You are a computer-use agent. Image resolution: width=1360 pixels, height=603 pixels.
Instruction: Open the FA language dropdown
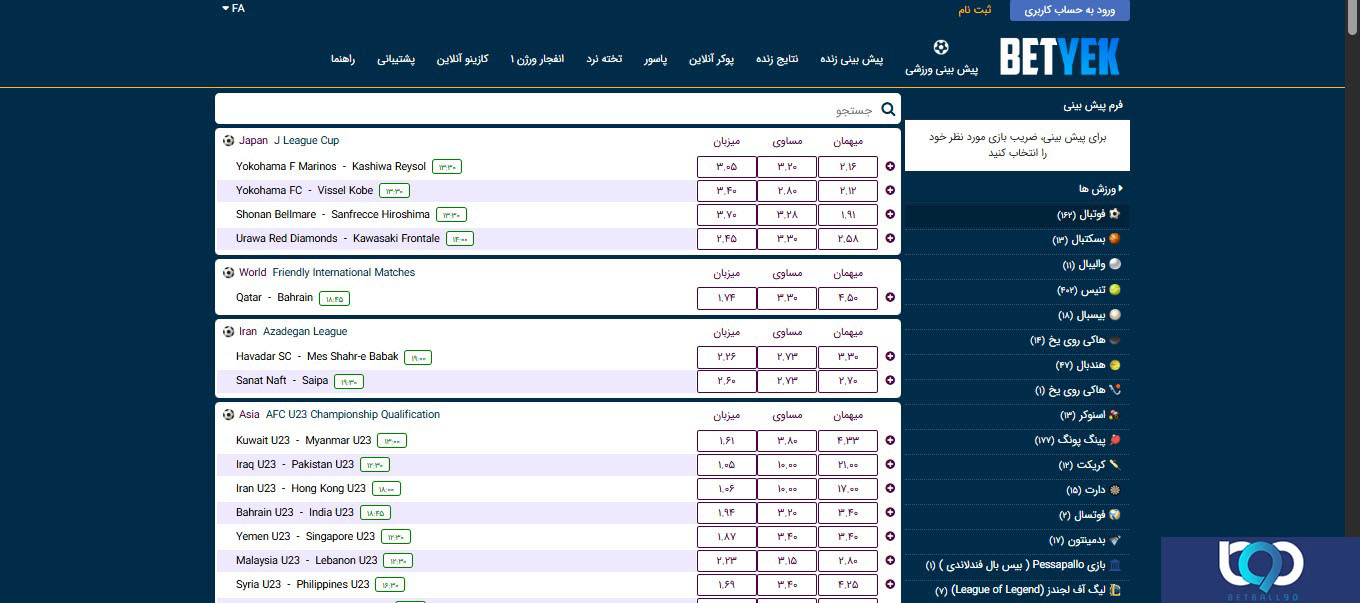tap(232, 9)
